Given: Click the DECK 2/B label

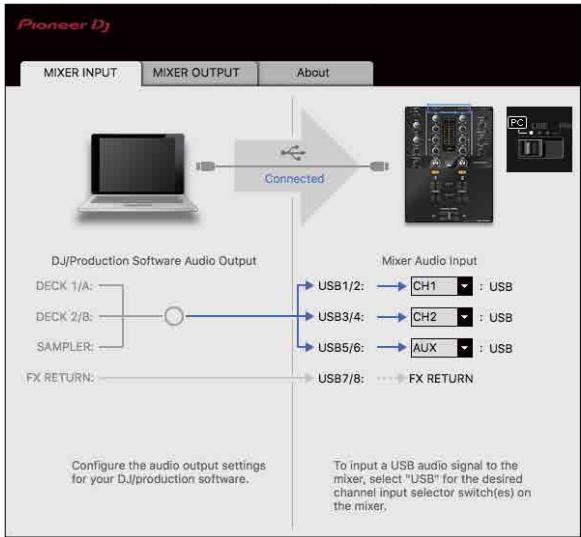Looking at the screenshot, I should click(x=64, y=316).
